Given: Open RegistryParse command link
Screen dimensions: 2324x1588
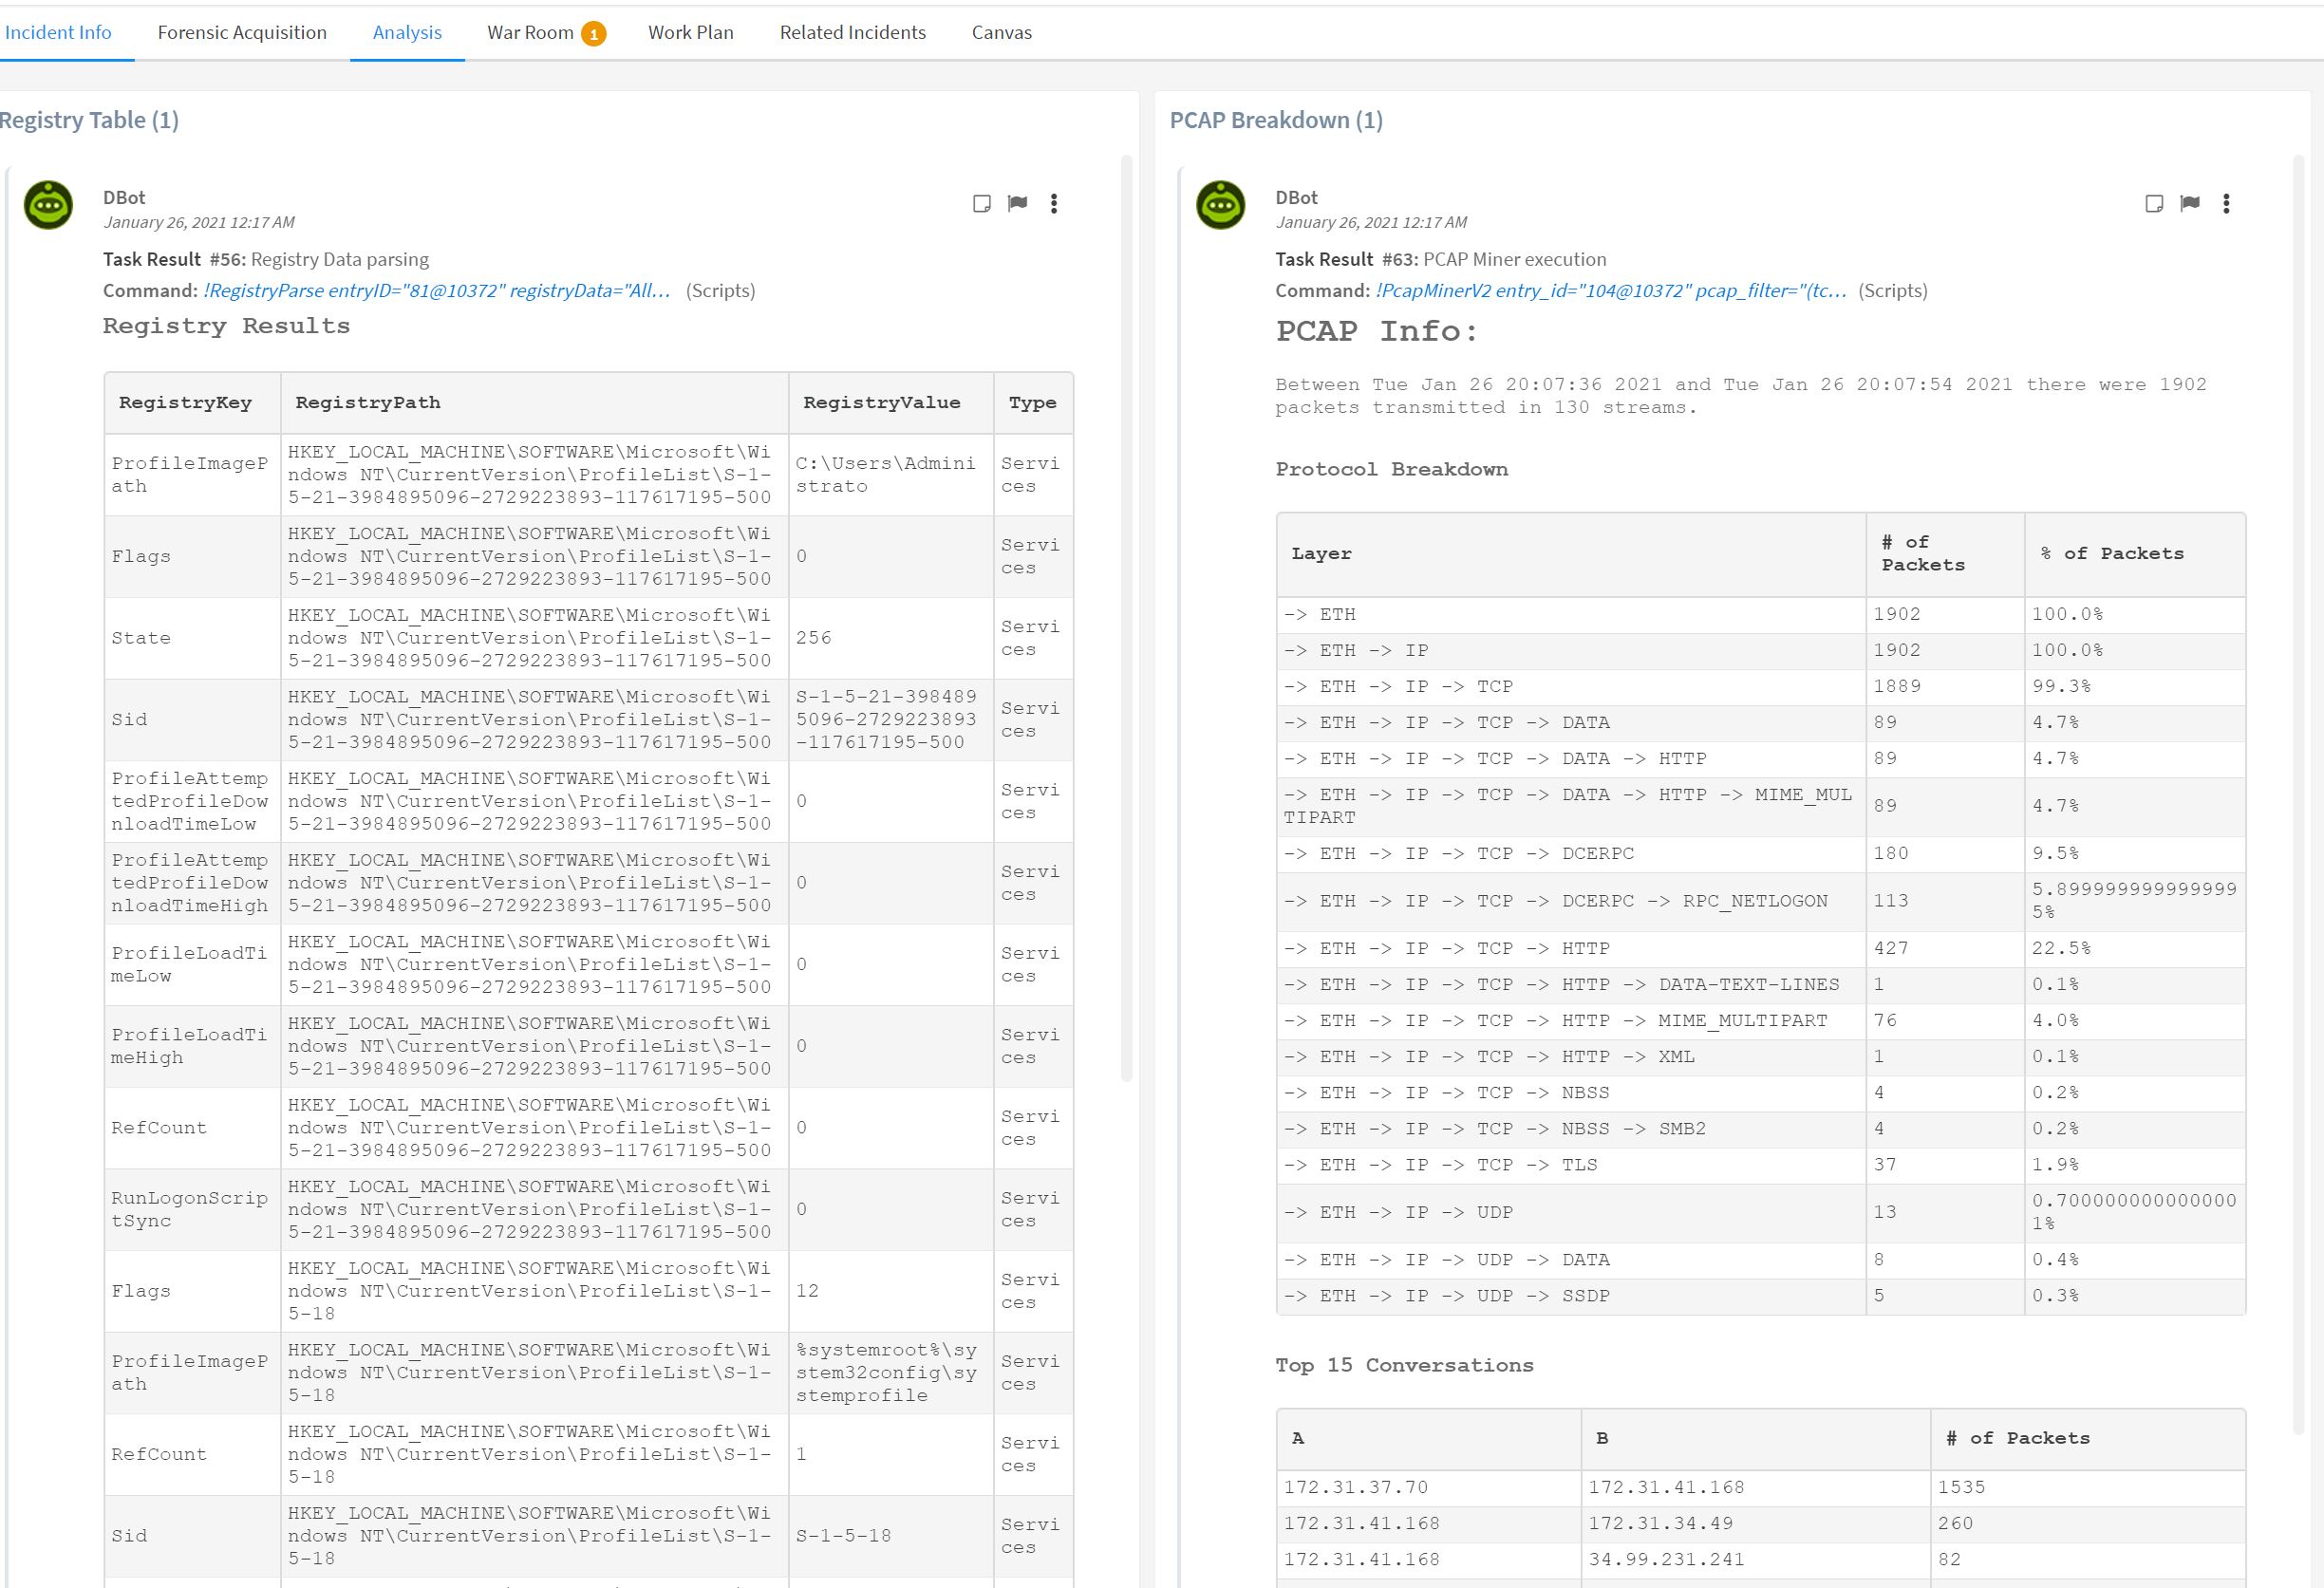Looking at the screenshot, I should [x=436, y=290].
